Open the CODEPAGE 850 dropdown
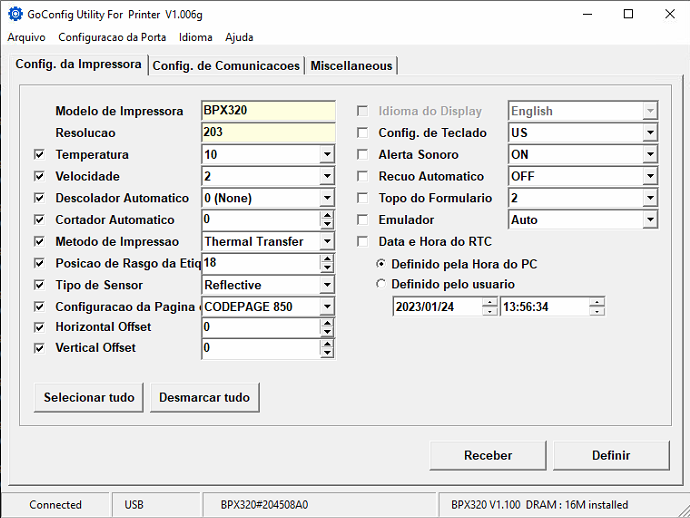The width and height of the screenshot is (690, 518). [327, 307]
